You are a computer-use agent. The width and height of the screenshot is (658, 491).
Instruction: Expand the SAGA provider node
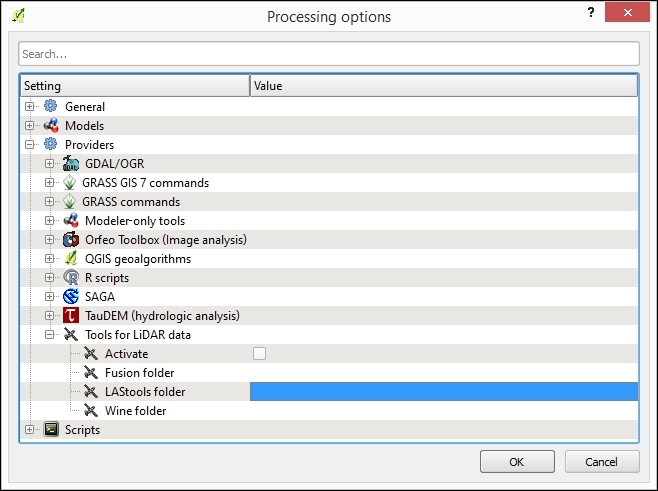click(50, 296)
